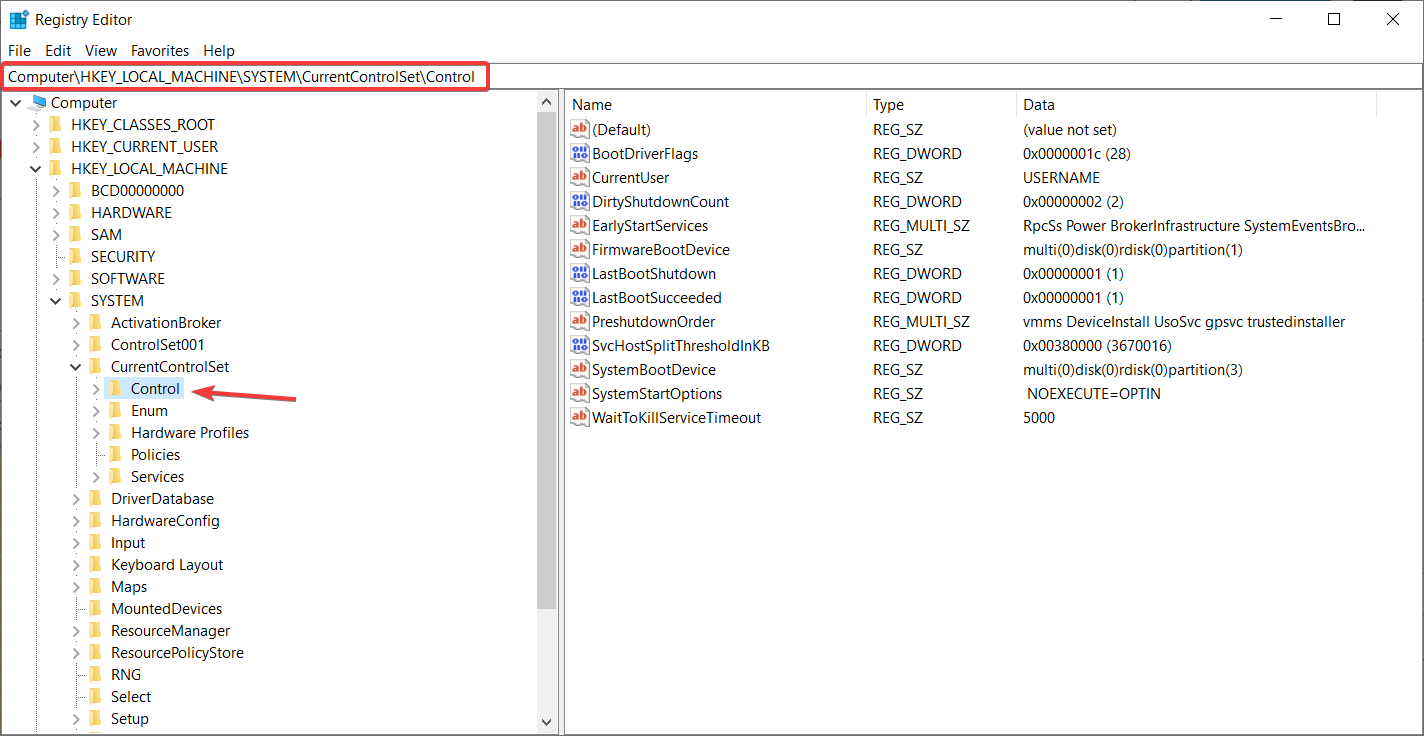Click the Registry Editor title bar icon
This screenshot has width=1424, height=736.
[x=19, y=19]
